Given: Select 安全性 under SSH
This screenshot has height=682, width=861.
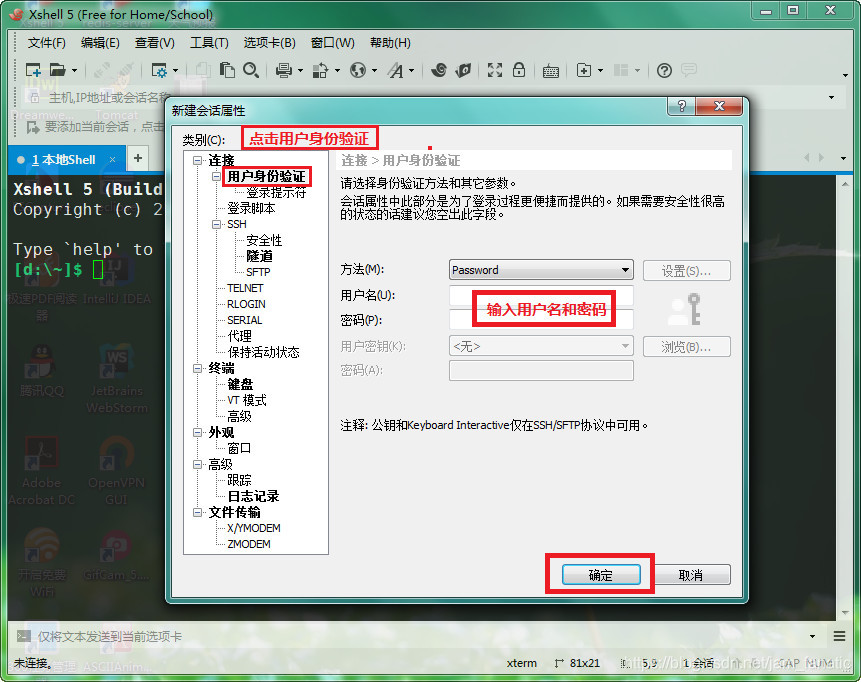Looking at the screenshot, I should (264, 240).
